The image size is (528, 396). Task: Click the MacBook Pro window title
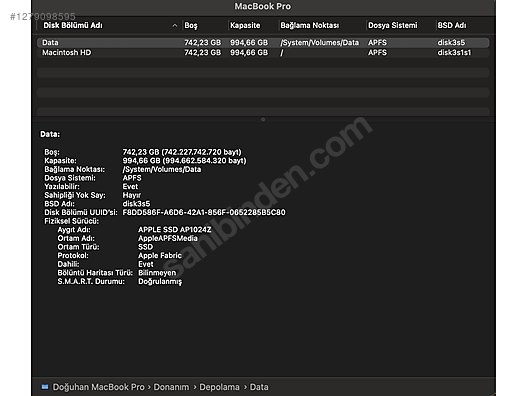click(x=263, y=6)
